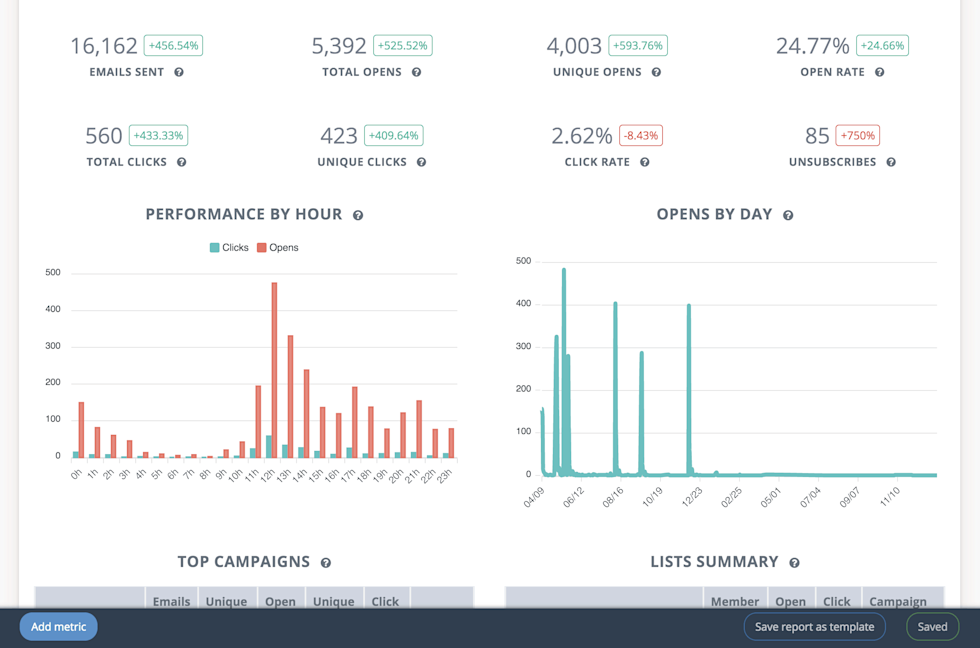Open the Opens By Day question mark icon
The image size is (980, 648).
click(788, 214)
